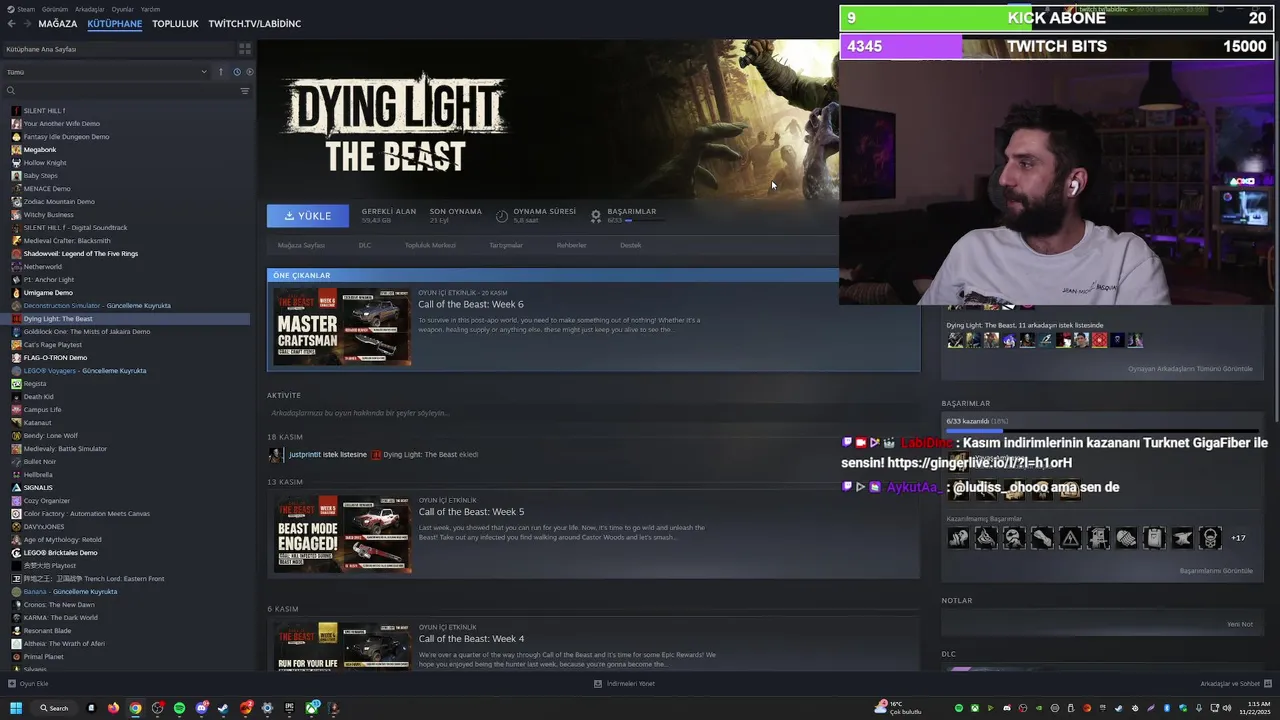1280x720 pixels.
Task: Click the Windows taskbar Search box
Action: point(54,708)
